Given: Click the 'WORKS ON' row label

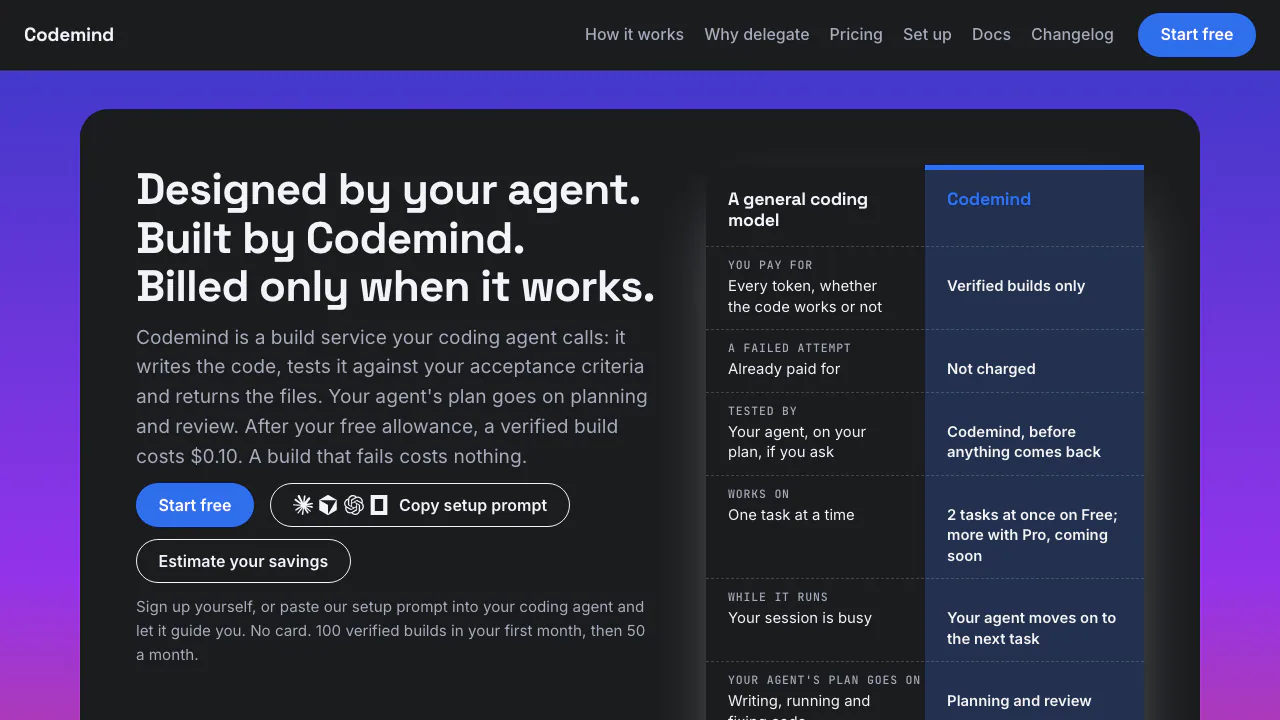Looking at the screenshot, I should [758, 494].
